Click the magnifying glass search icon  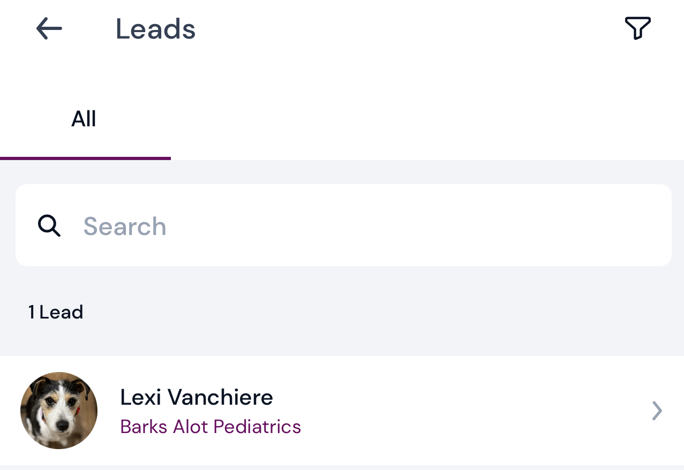[x=49, y=226]
